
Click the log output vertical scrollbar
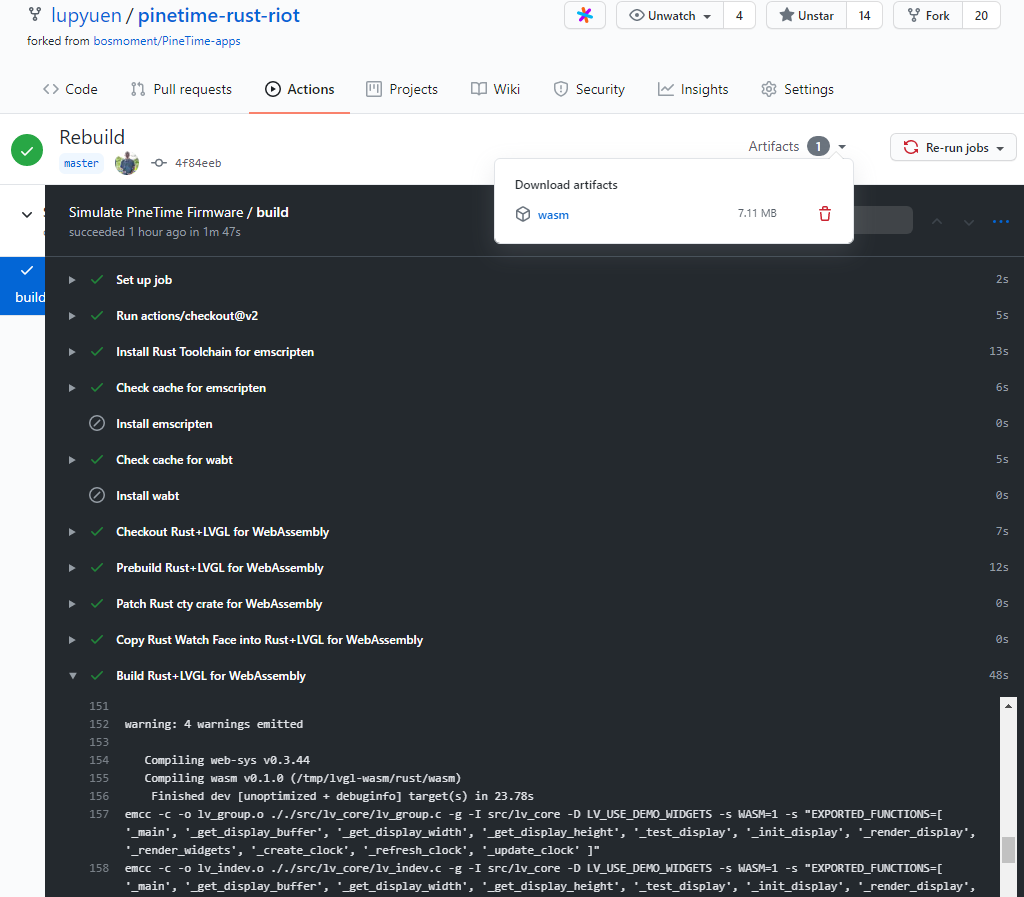click(1008, 849)
